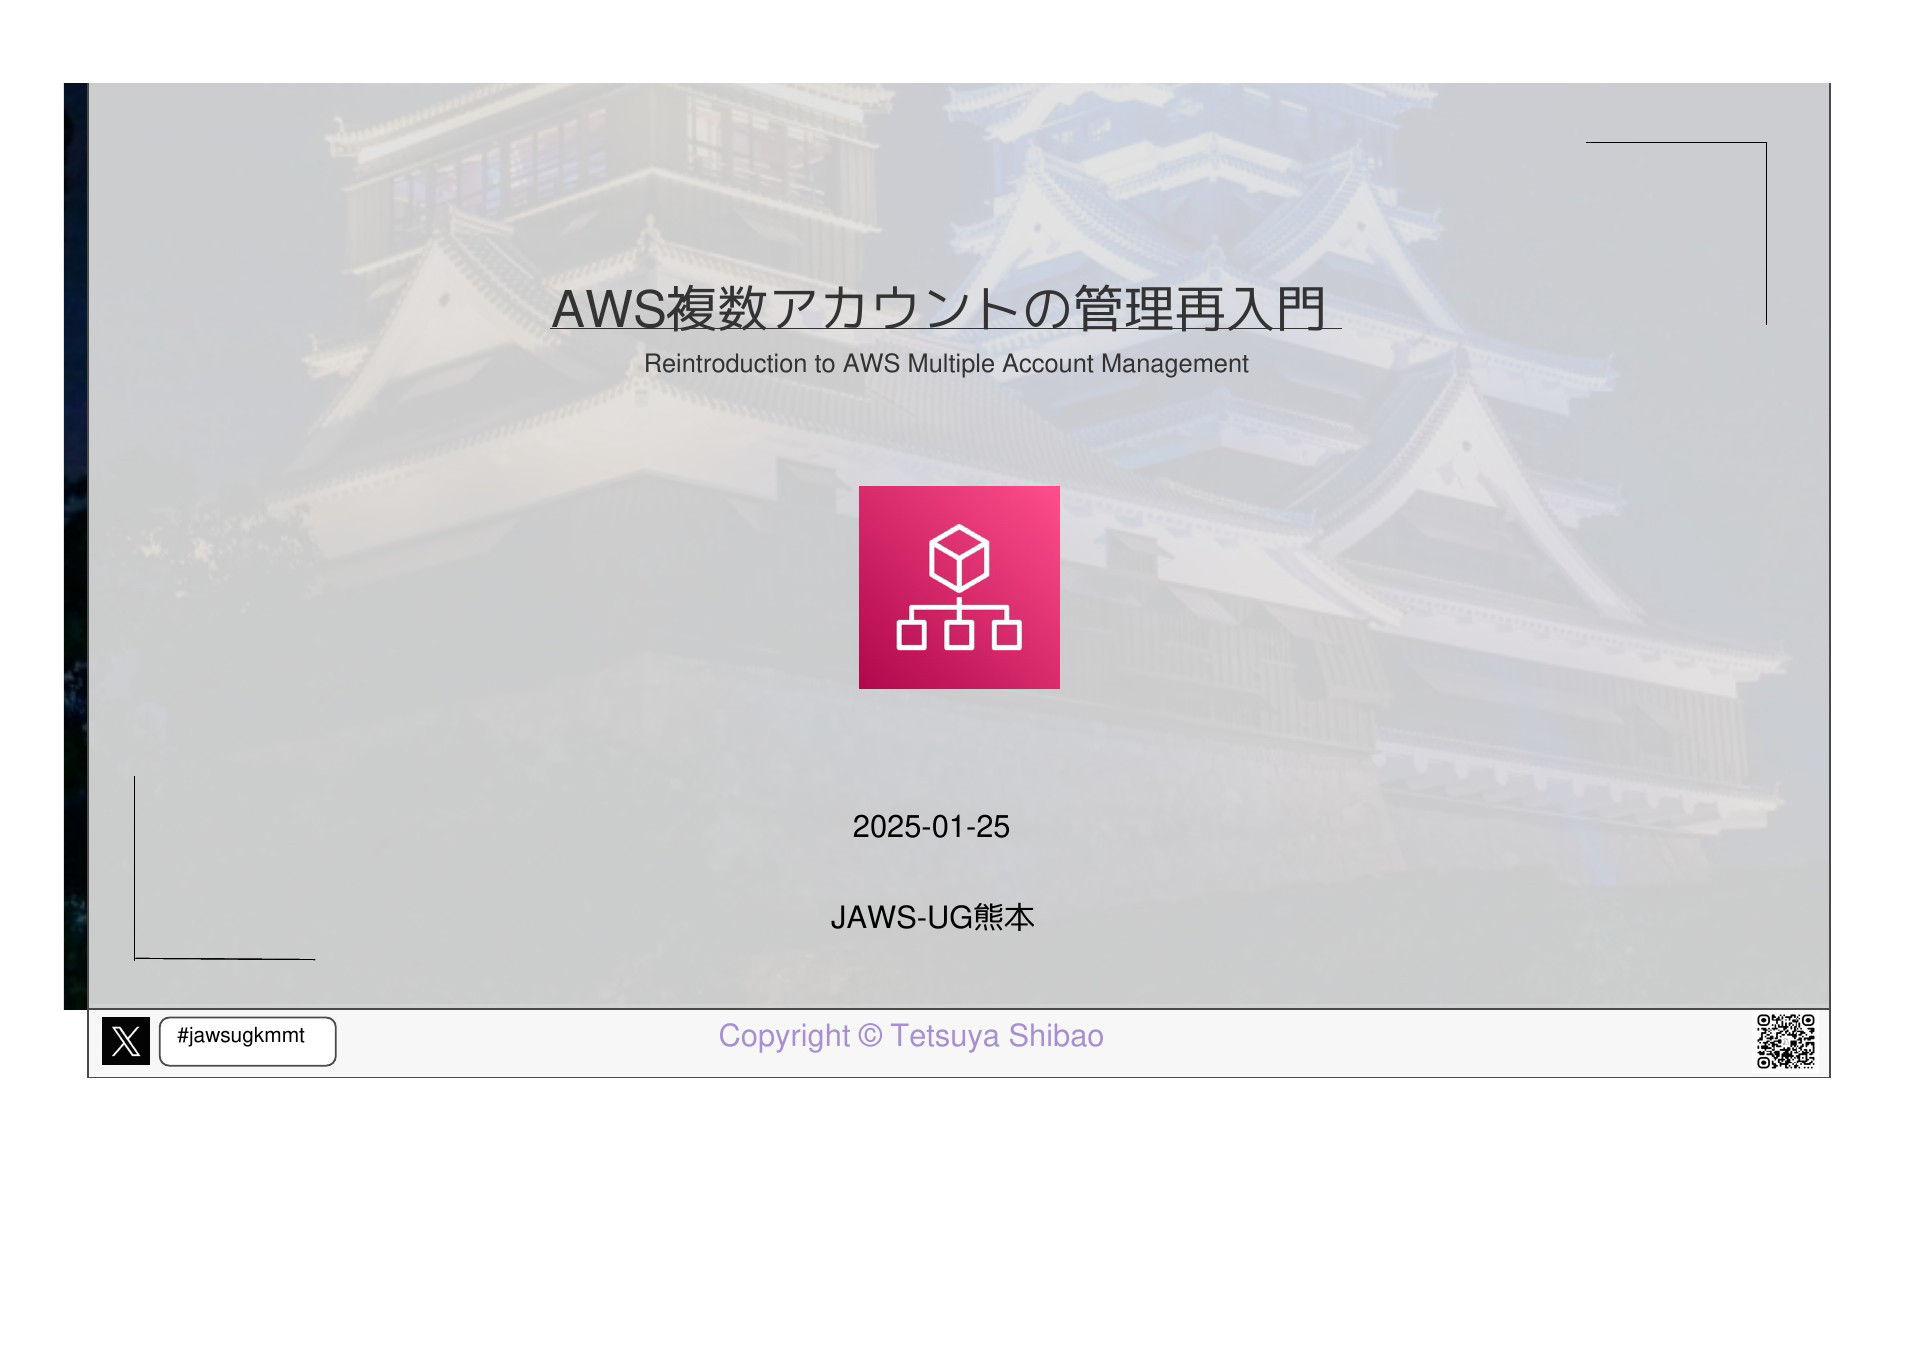The width and height of the screenshot is (1920, 1357).
Task: Select the #jawsugkmmt hashtag box
Action: coord(248,1041)
